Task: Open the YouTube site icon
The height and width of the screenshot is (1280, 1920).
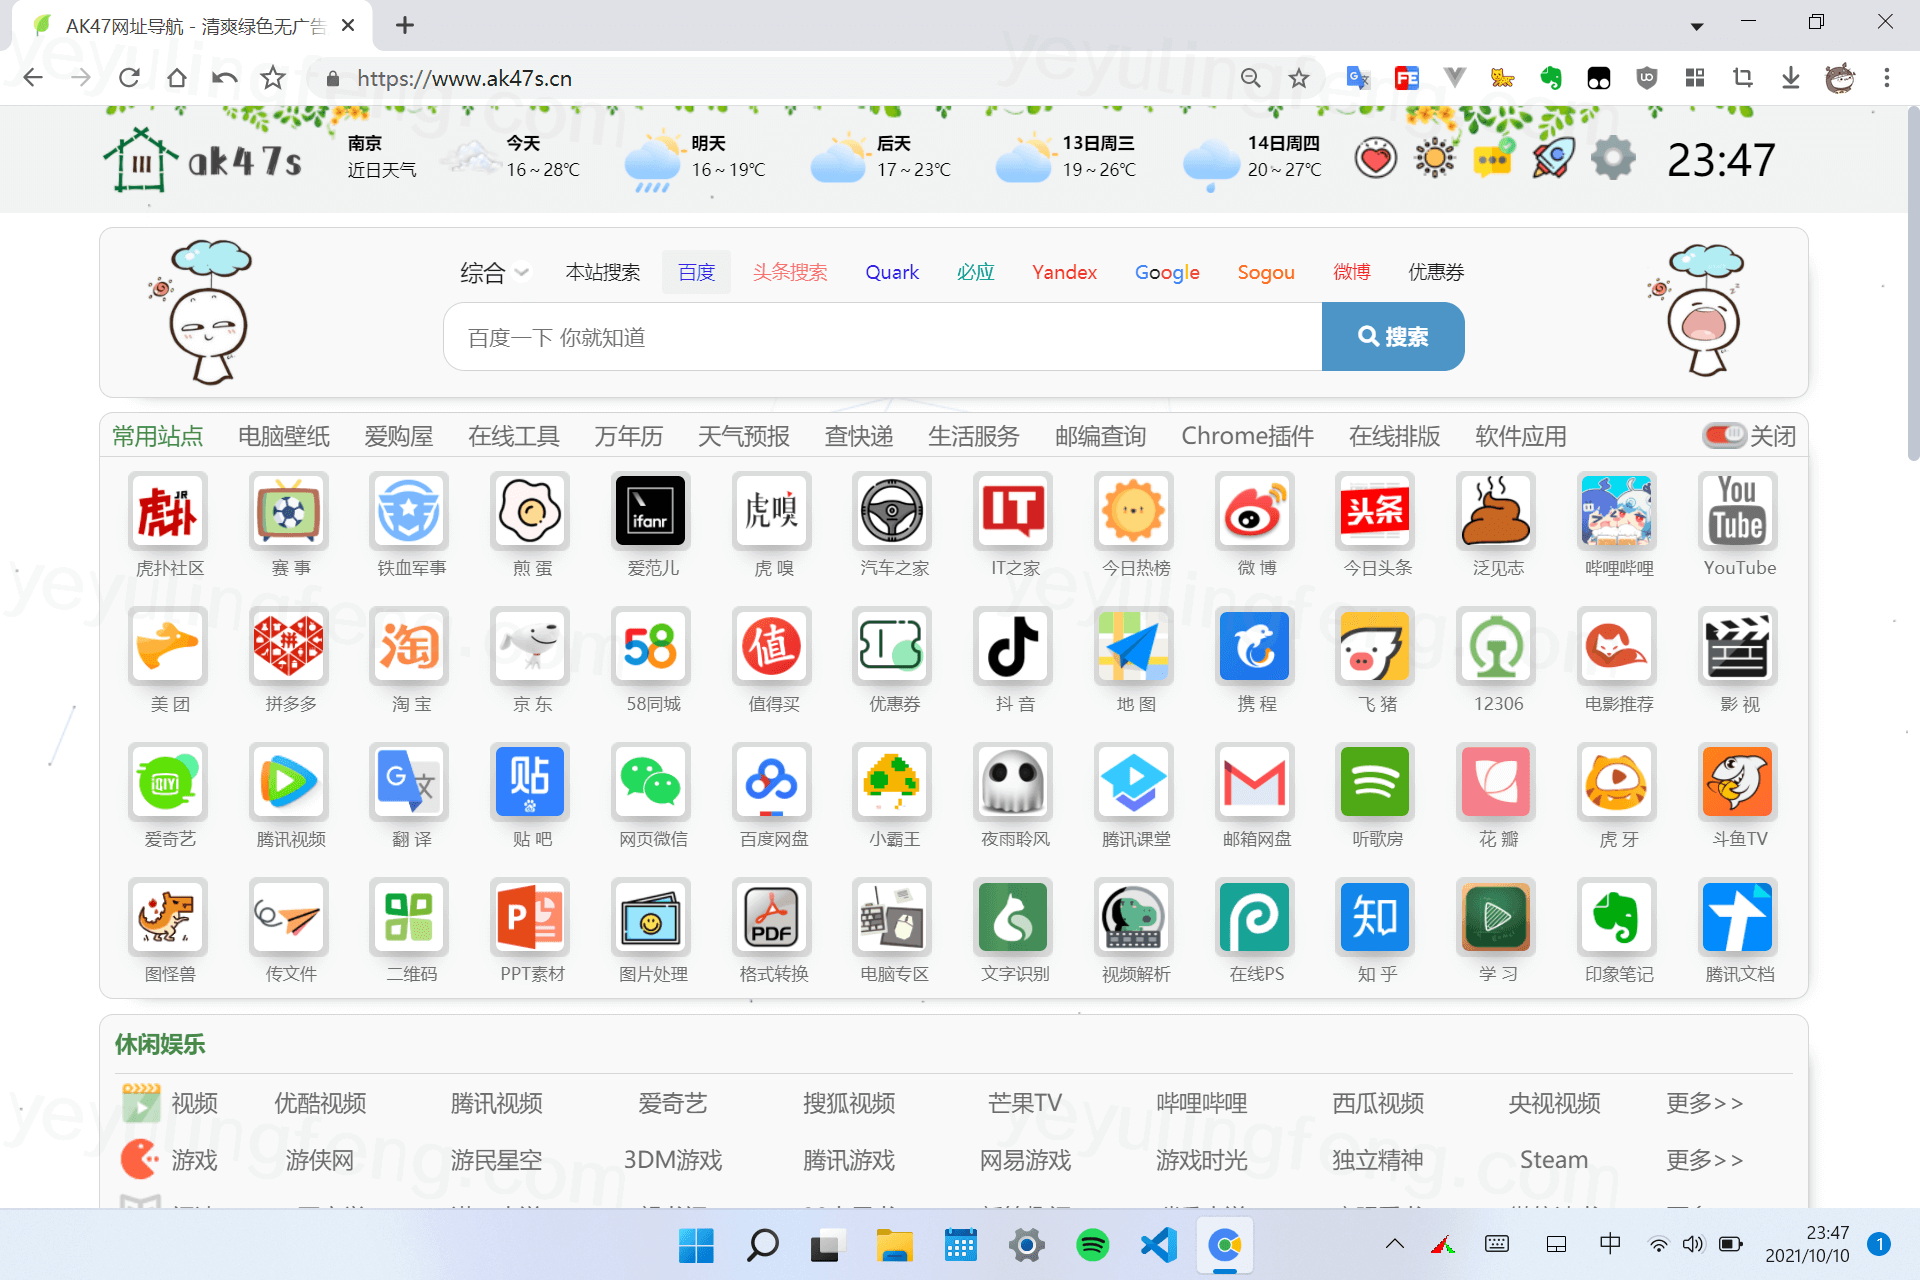Action: [x=1738, y=511]
